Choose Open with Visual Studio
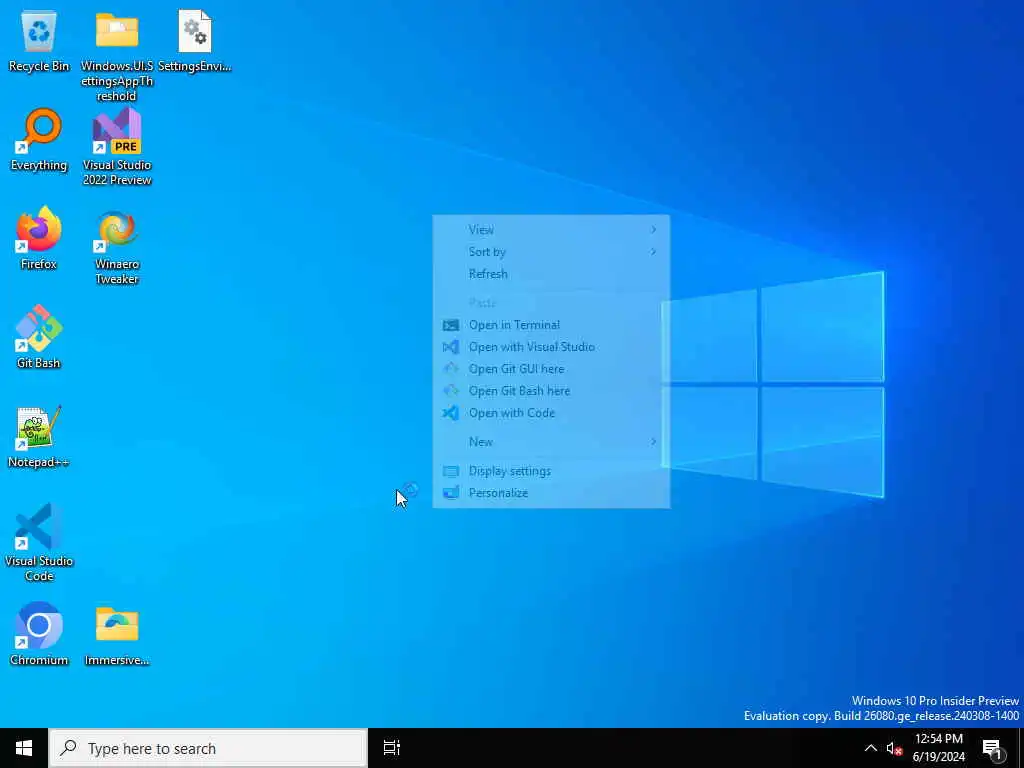The width and height of the screenshot is (1024, 768). pos(551,347)
